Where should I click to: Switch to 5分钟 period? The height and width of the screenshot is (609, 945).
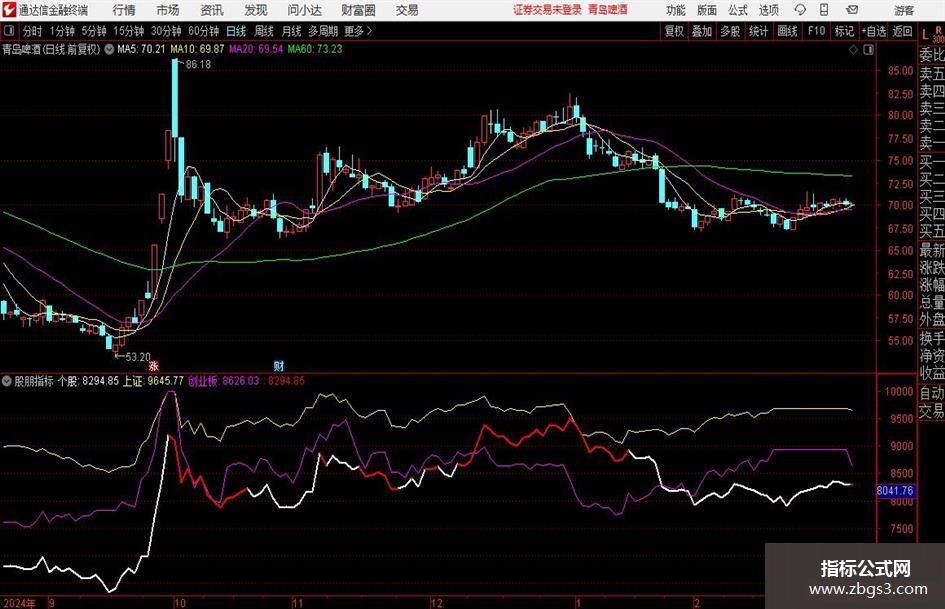click(x=94, y=31)
